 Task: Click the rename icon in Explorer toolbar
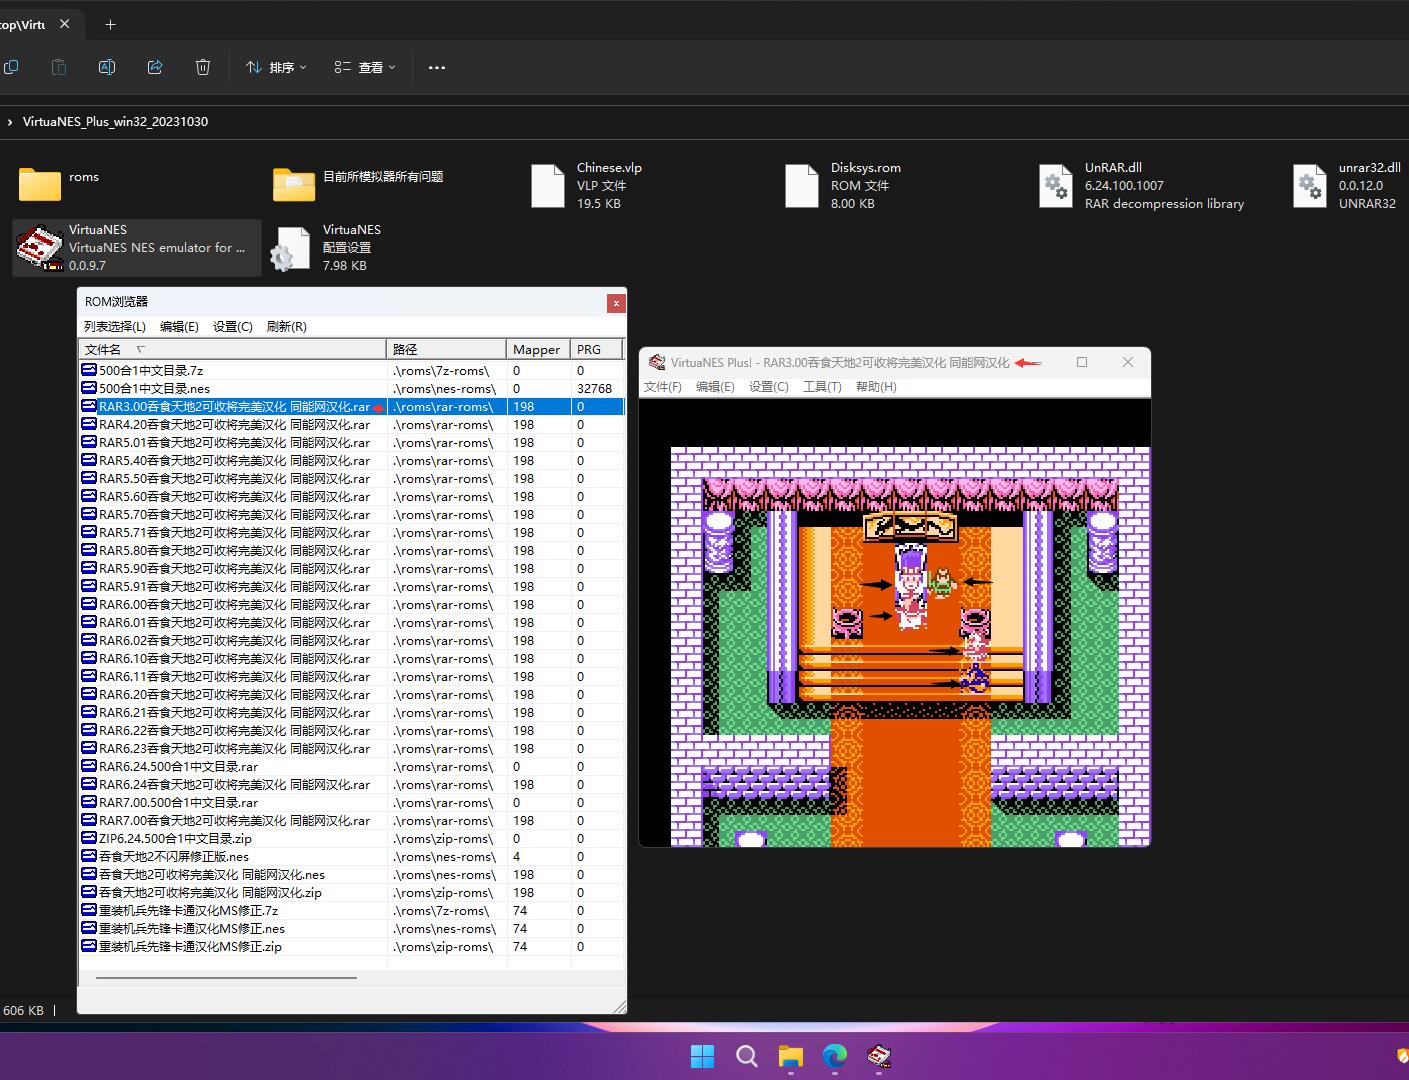coord(107,67)
